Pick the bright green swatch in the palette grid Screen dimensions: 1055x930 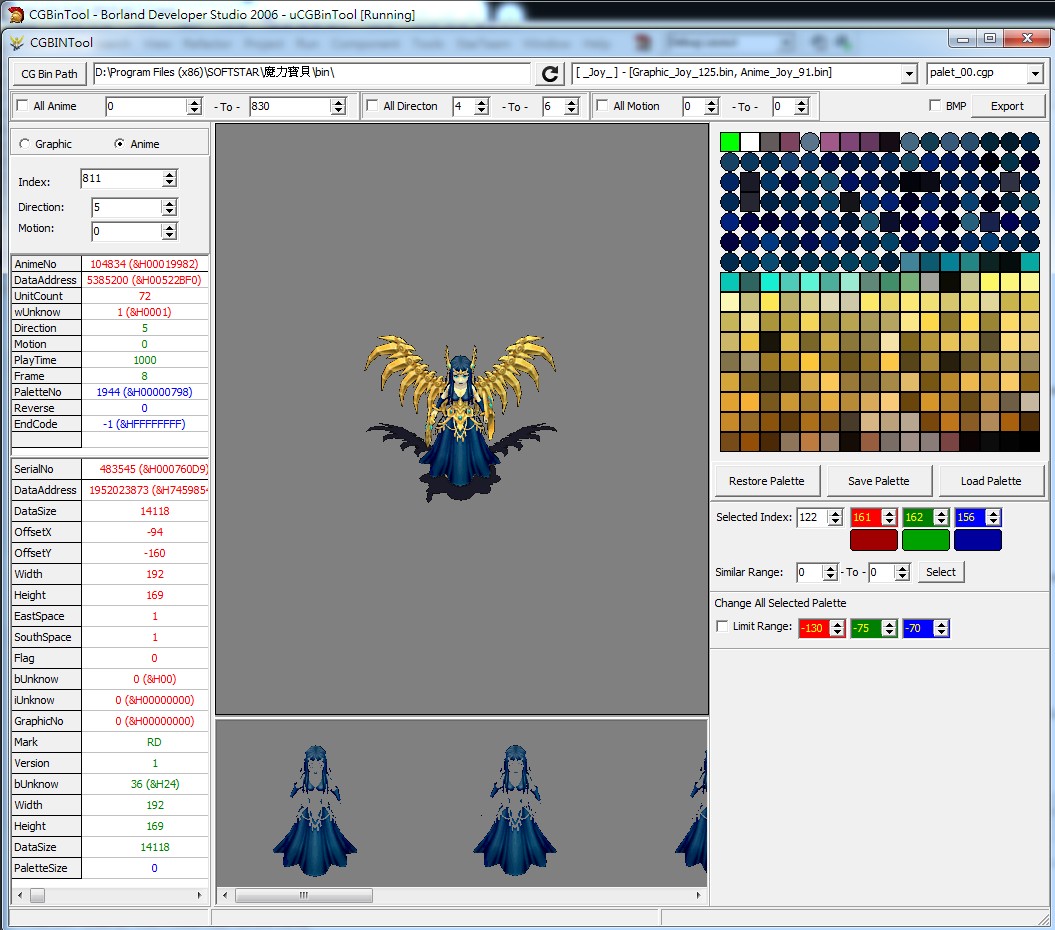click(x=730, y=142)
